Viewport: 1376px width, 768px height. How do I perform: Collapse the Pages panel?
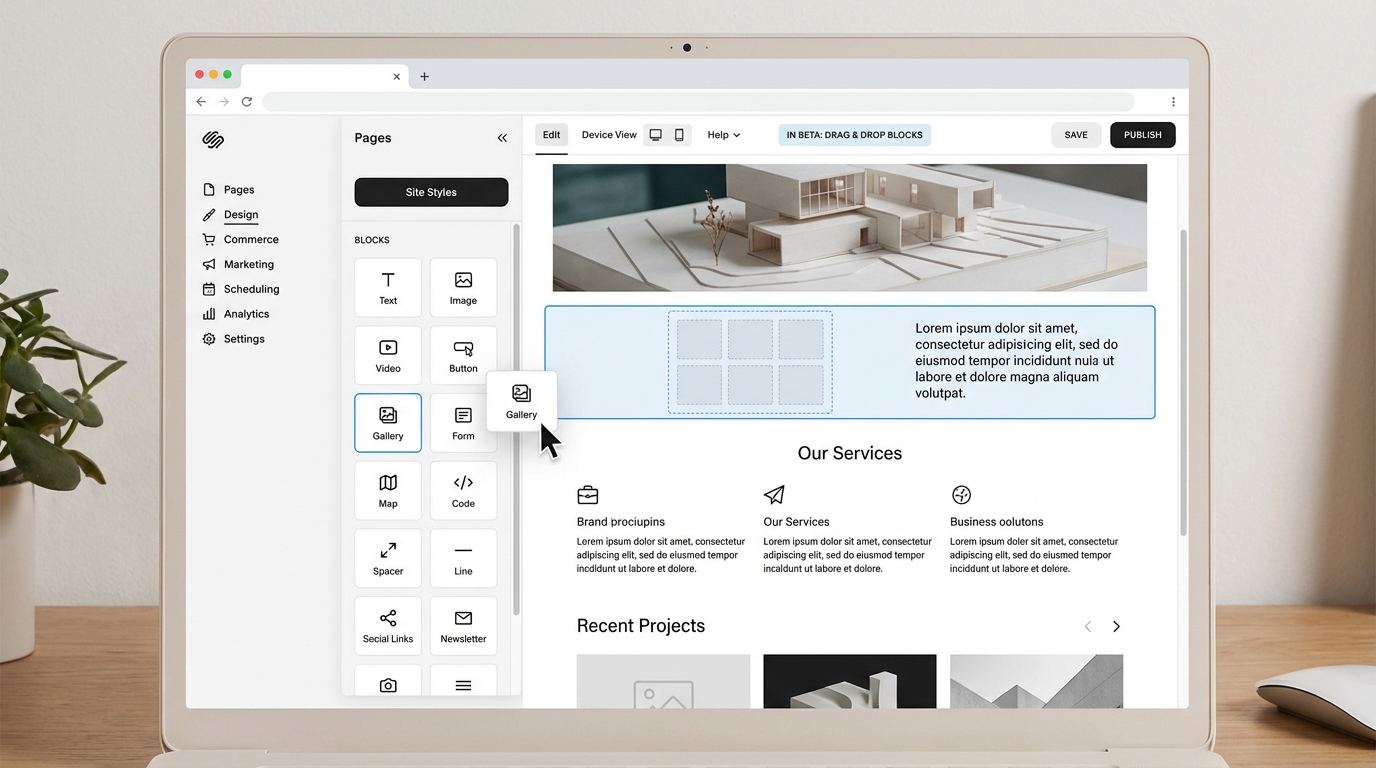pos(502,137)
